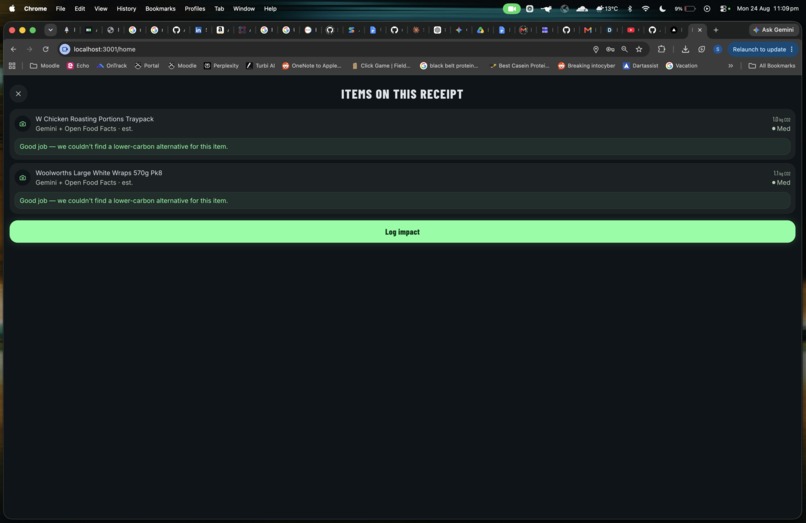Open the View menu
The width and height of the screenshot is (806, 523).
tap(101, 9)
